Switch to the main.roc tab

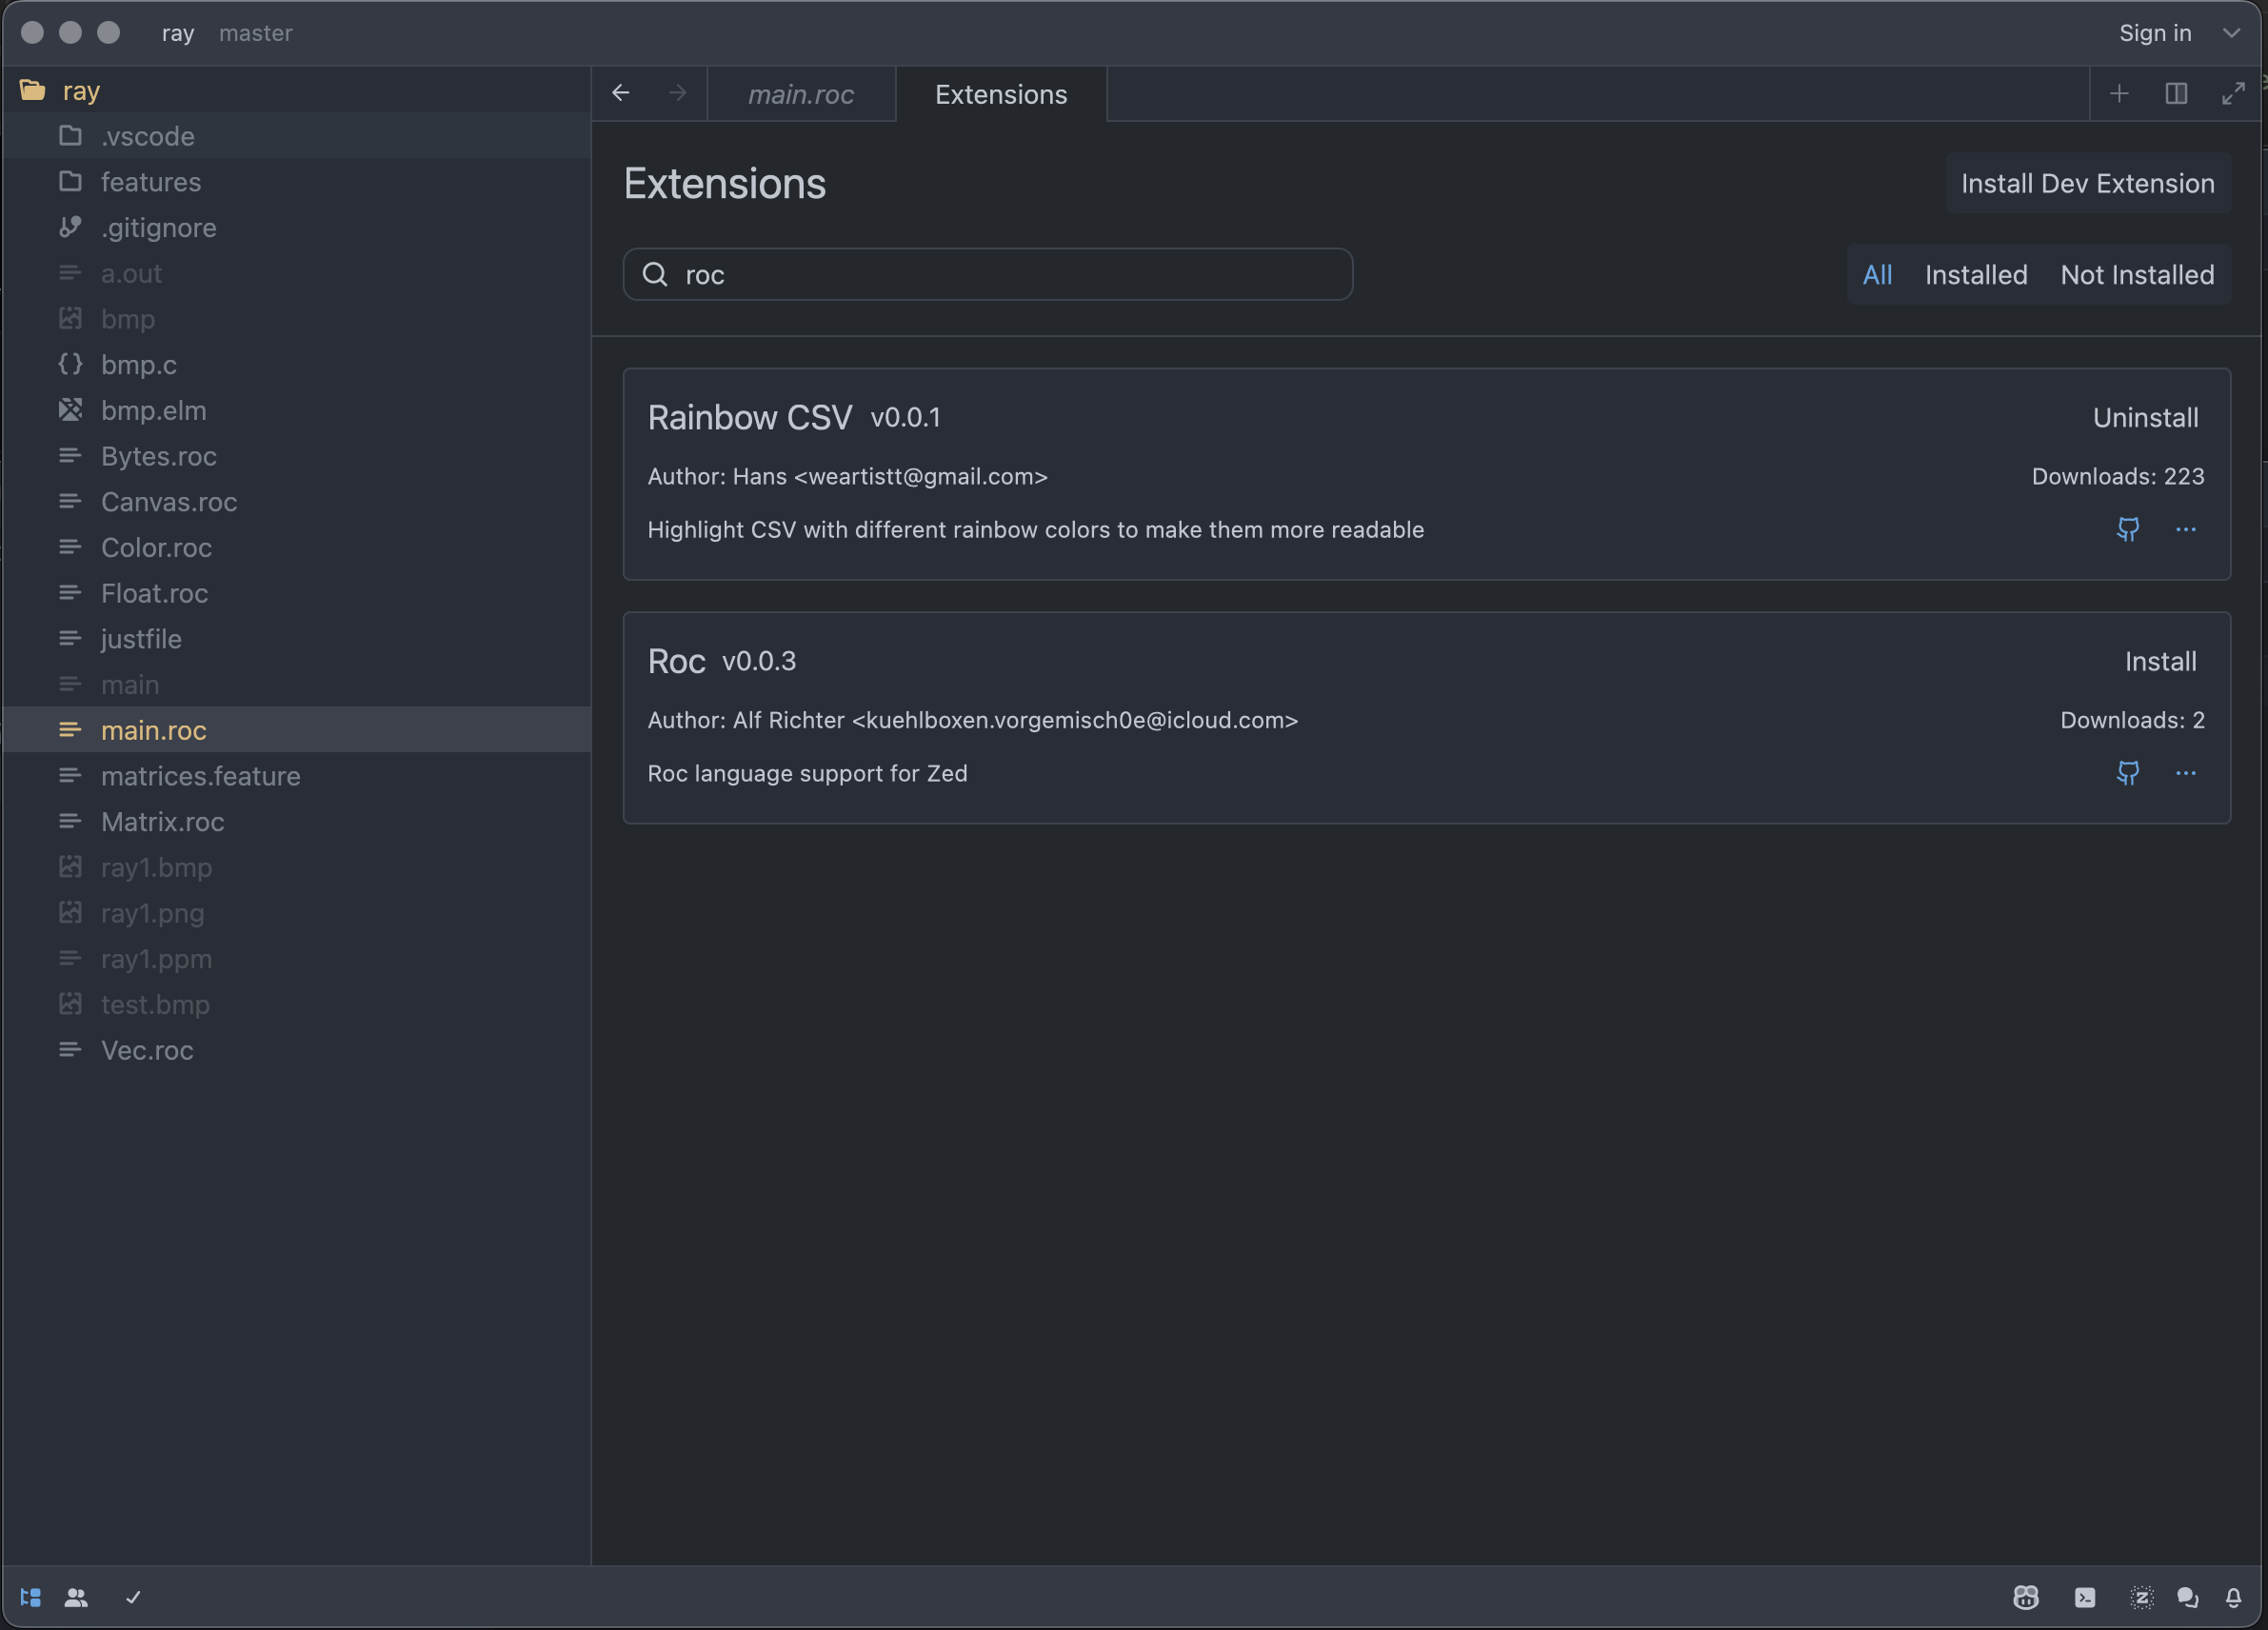801,94
